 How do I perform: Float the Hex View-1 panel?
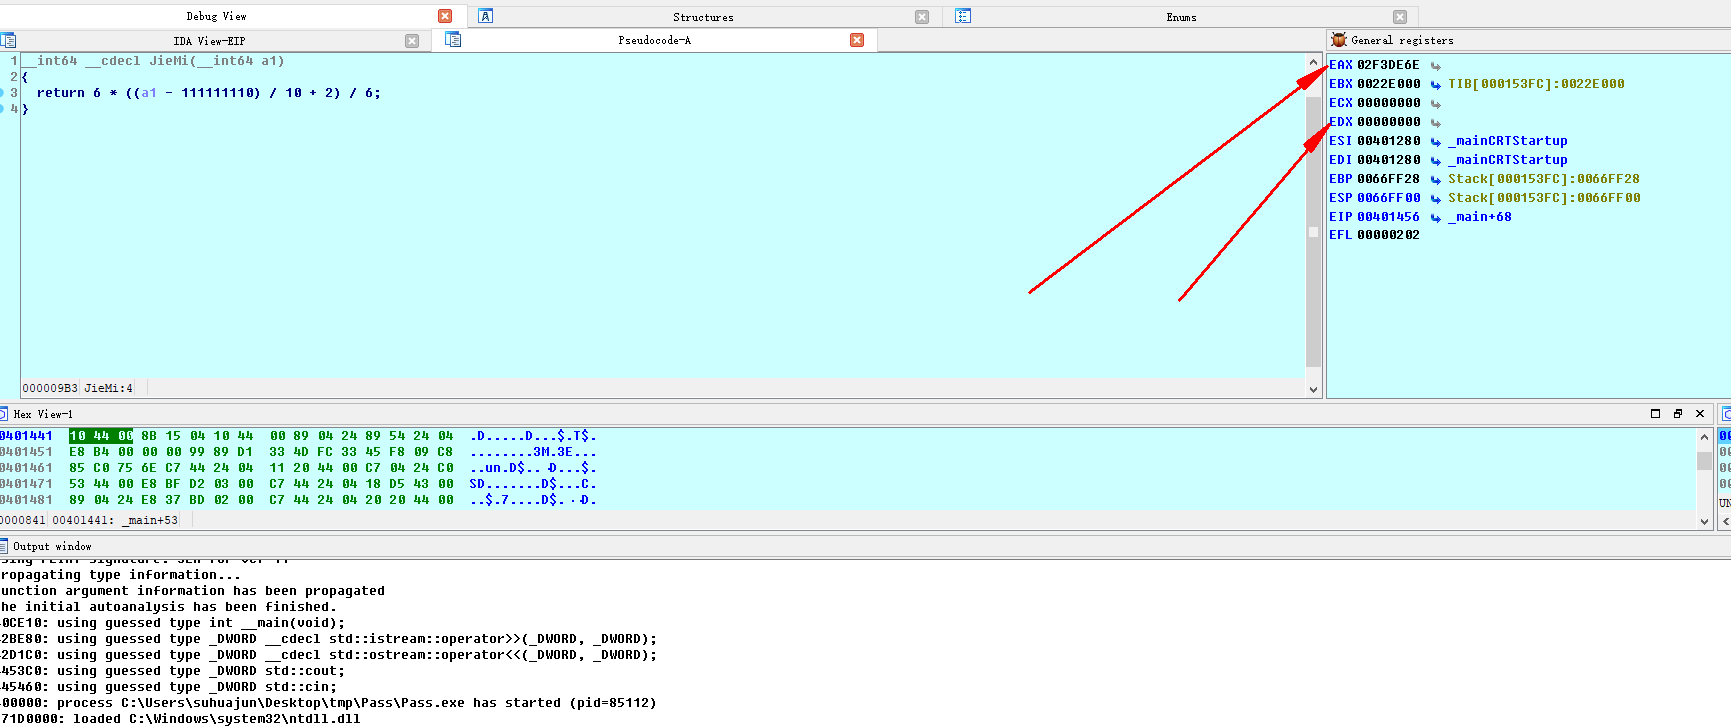coord(1678,413)
